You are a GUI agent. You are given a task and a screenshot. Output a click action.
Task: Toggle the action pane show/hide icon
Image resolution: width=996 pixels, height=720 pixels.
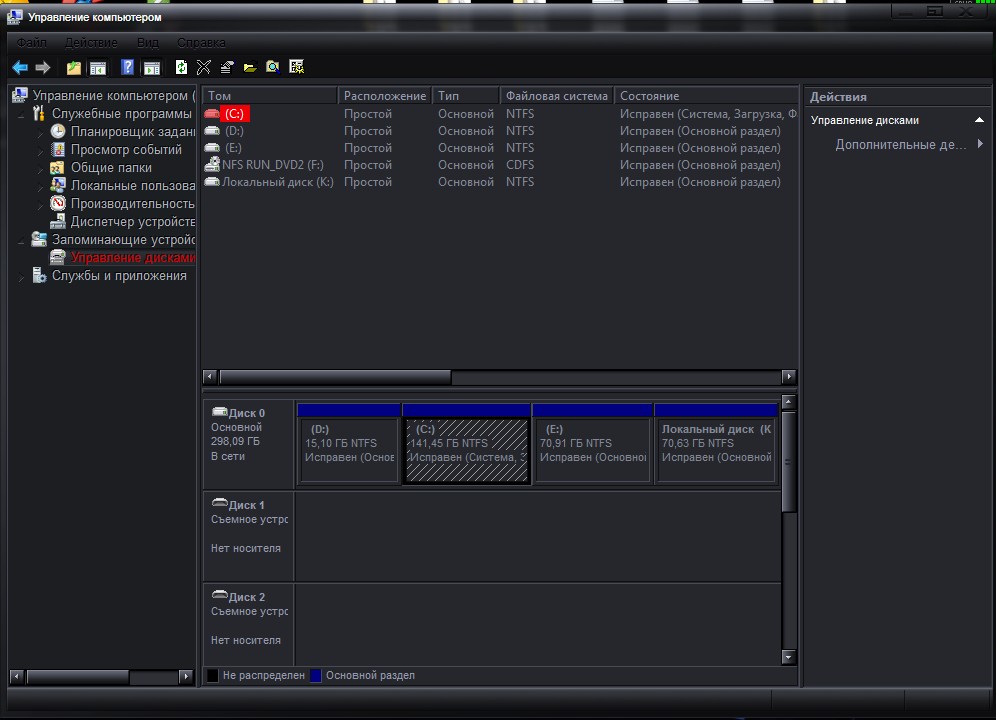(x=151, y=67)
